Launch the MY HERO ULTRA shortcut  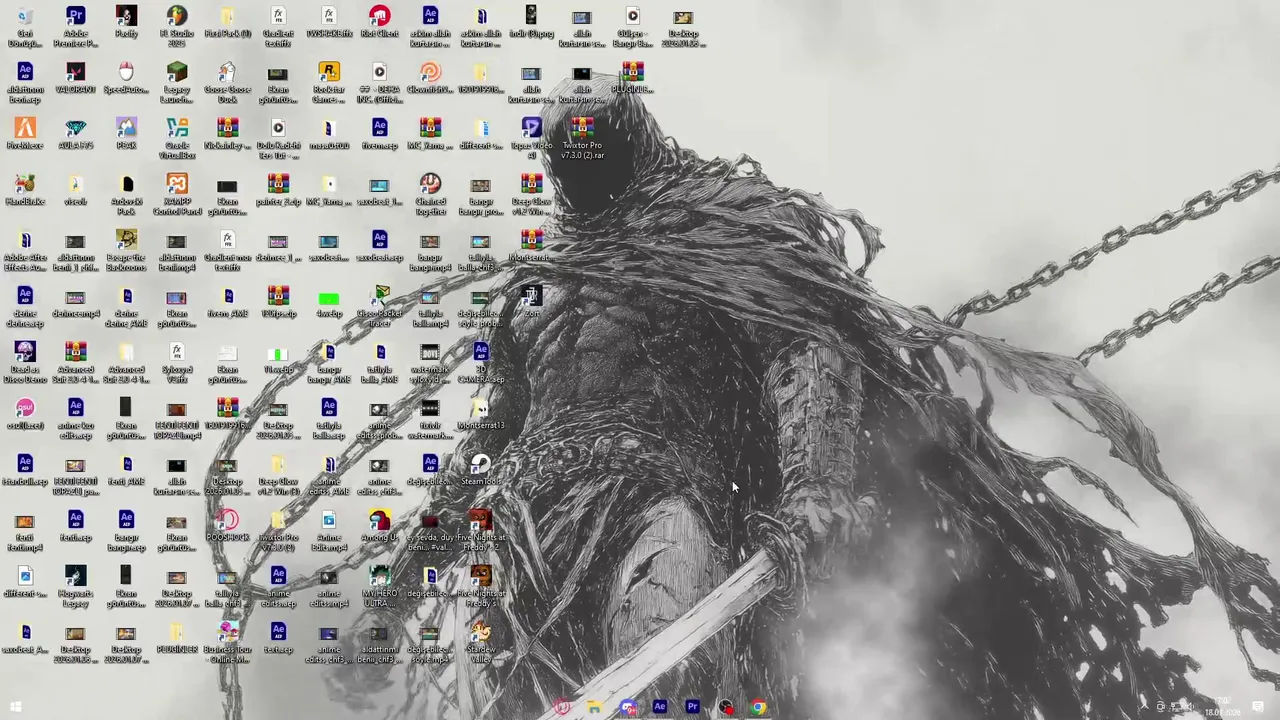pyautogui.click(x=379, y=587)
